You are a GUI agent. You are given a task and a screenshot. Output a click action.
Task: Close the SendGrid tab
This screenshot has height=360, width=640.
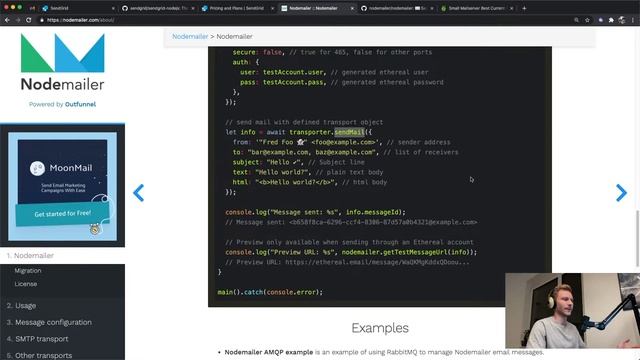(113, 8)
